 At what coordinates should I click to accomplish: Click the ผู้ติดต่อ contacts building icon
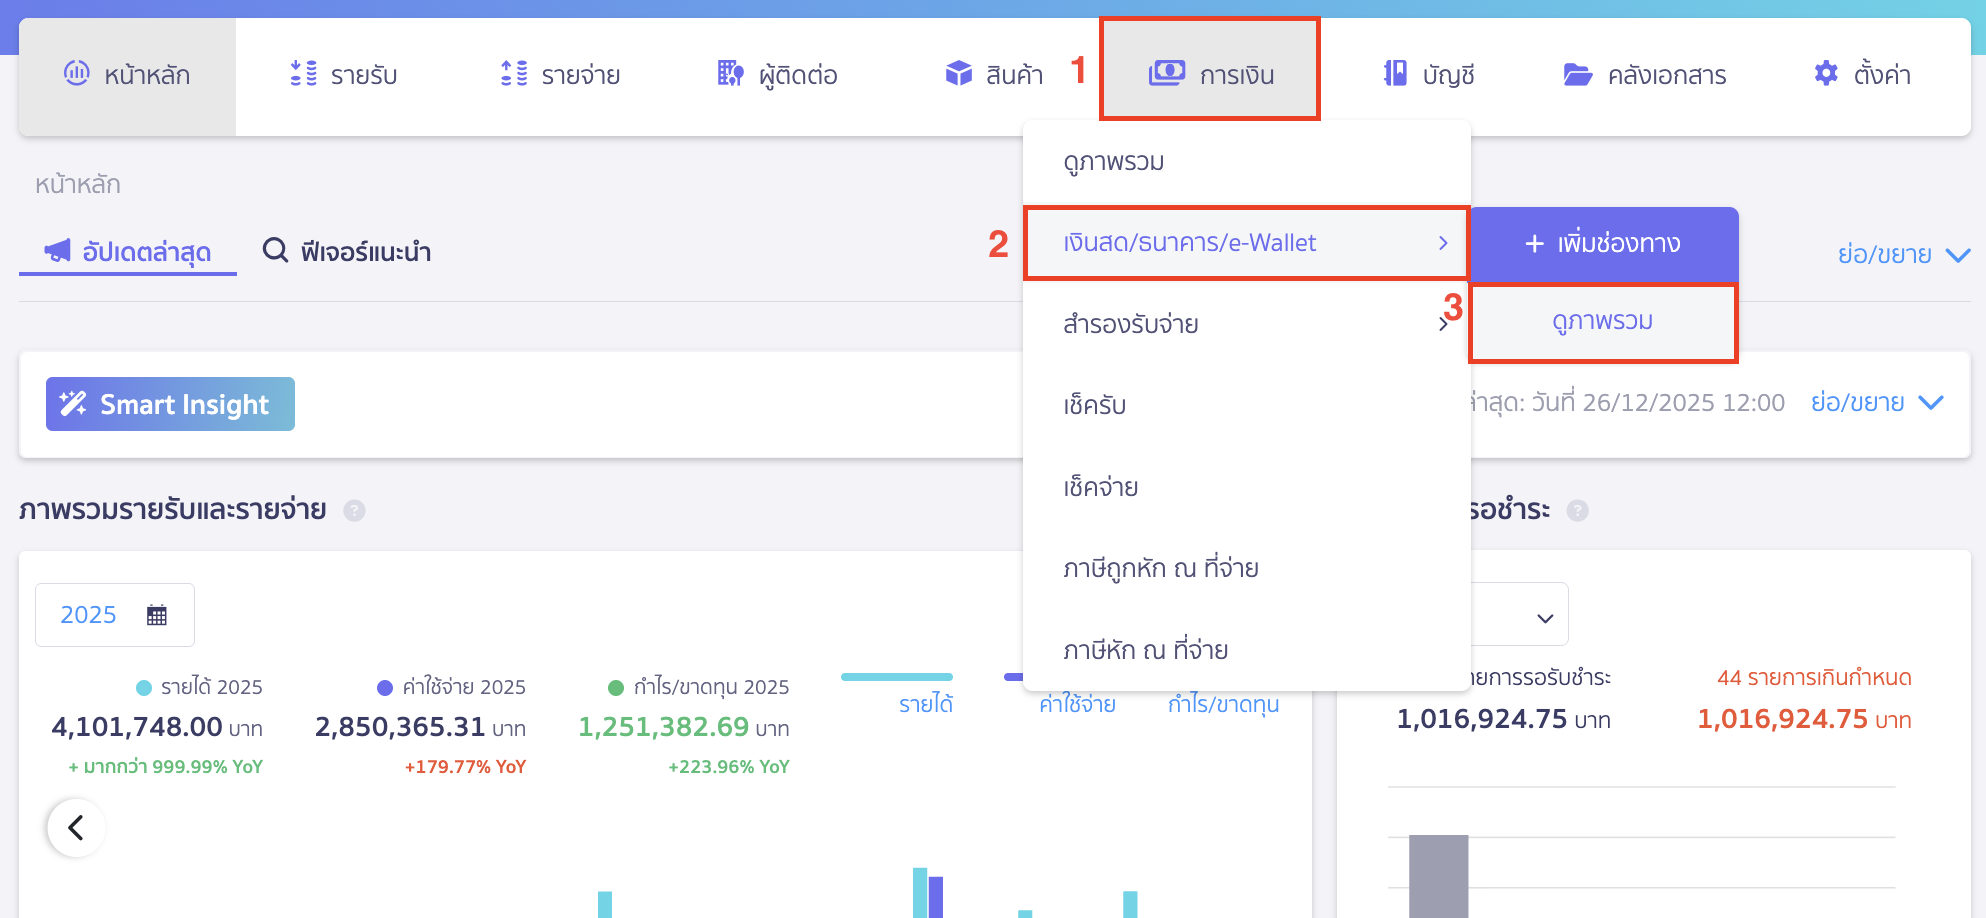tap(731, 74)
